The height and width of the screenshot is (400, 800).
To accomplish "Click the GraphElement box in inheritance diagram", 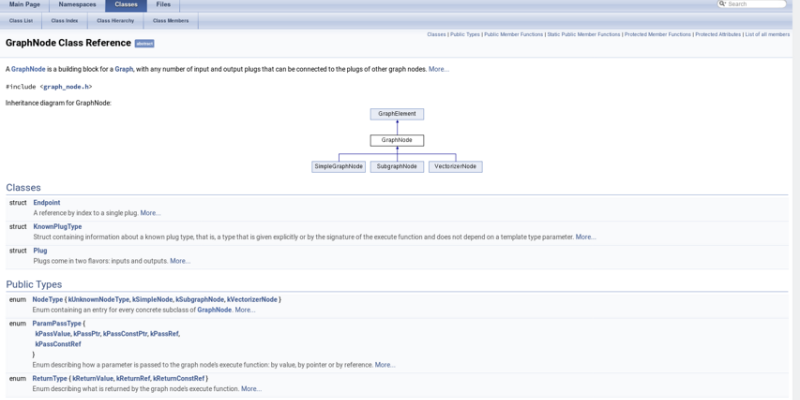I will [397, 114].
